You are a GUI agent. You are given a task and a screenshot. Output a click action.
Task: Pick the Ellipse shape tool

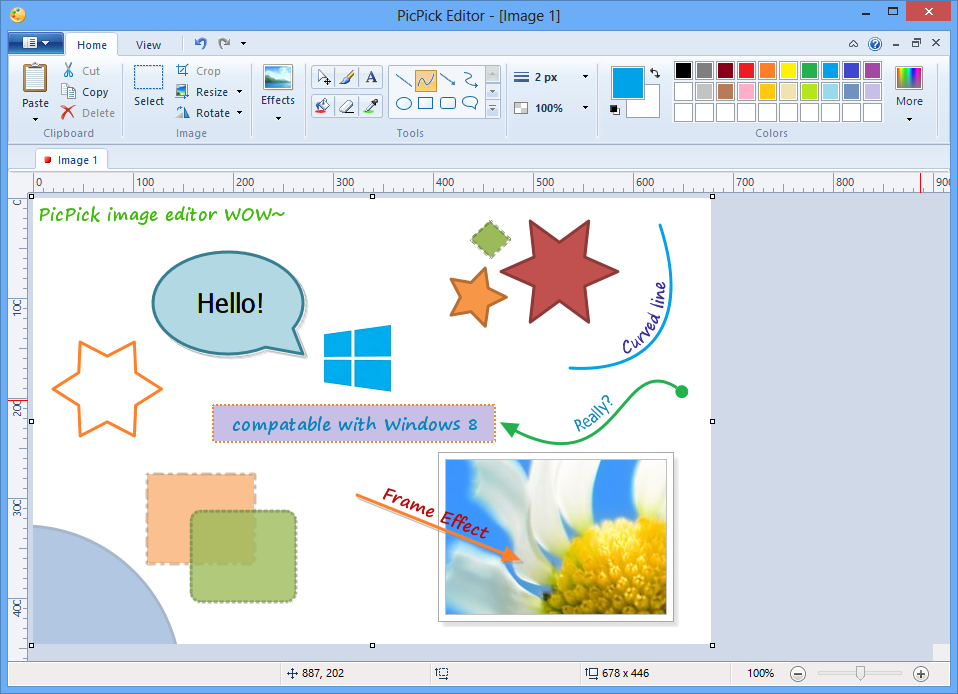tap(404, 103)
